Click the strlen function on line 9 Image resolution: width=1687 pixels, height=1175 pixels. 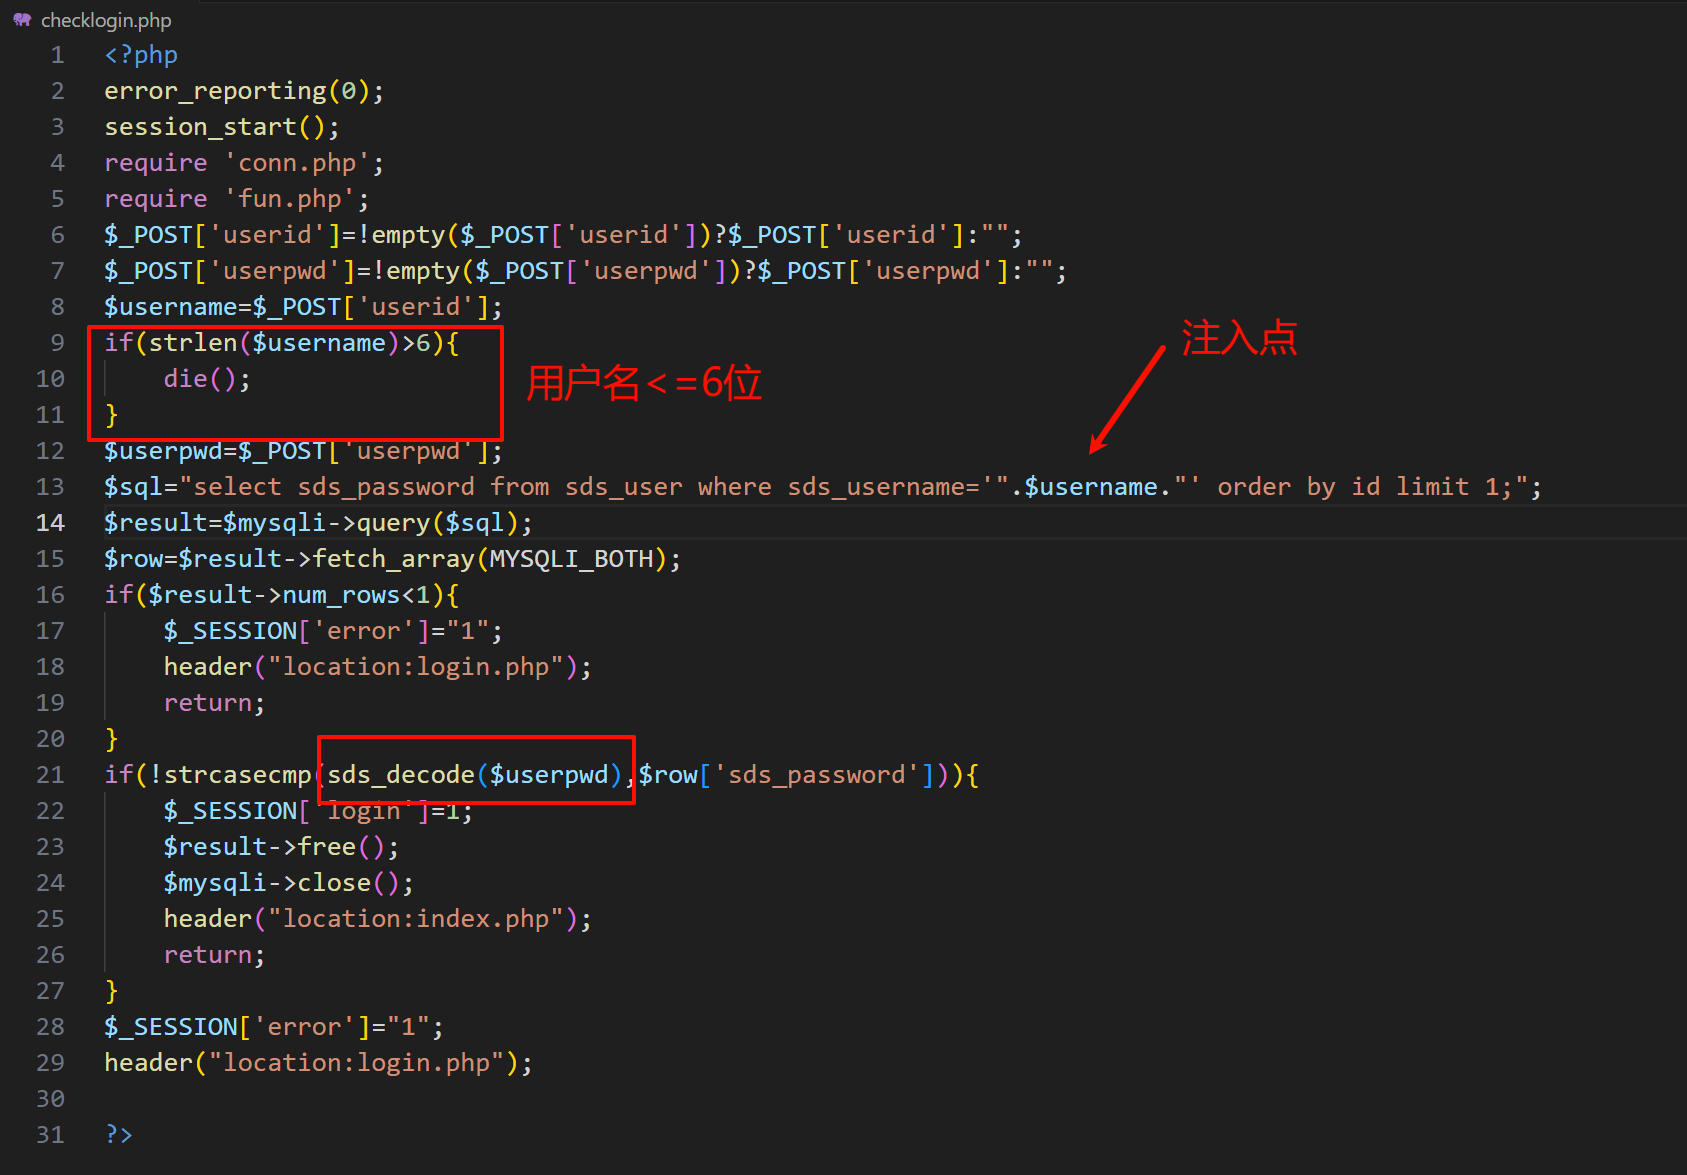[193, 343]
